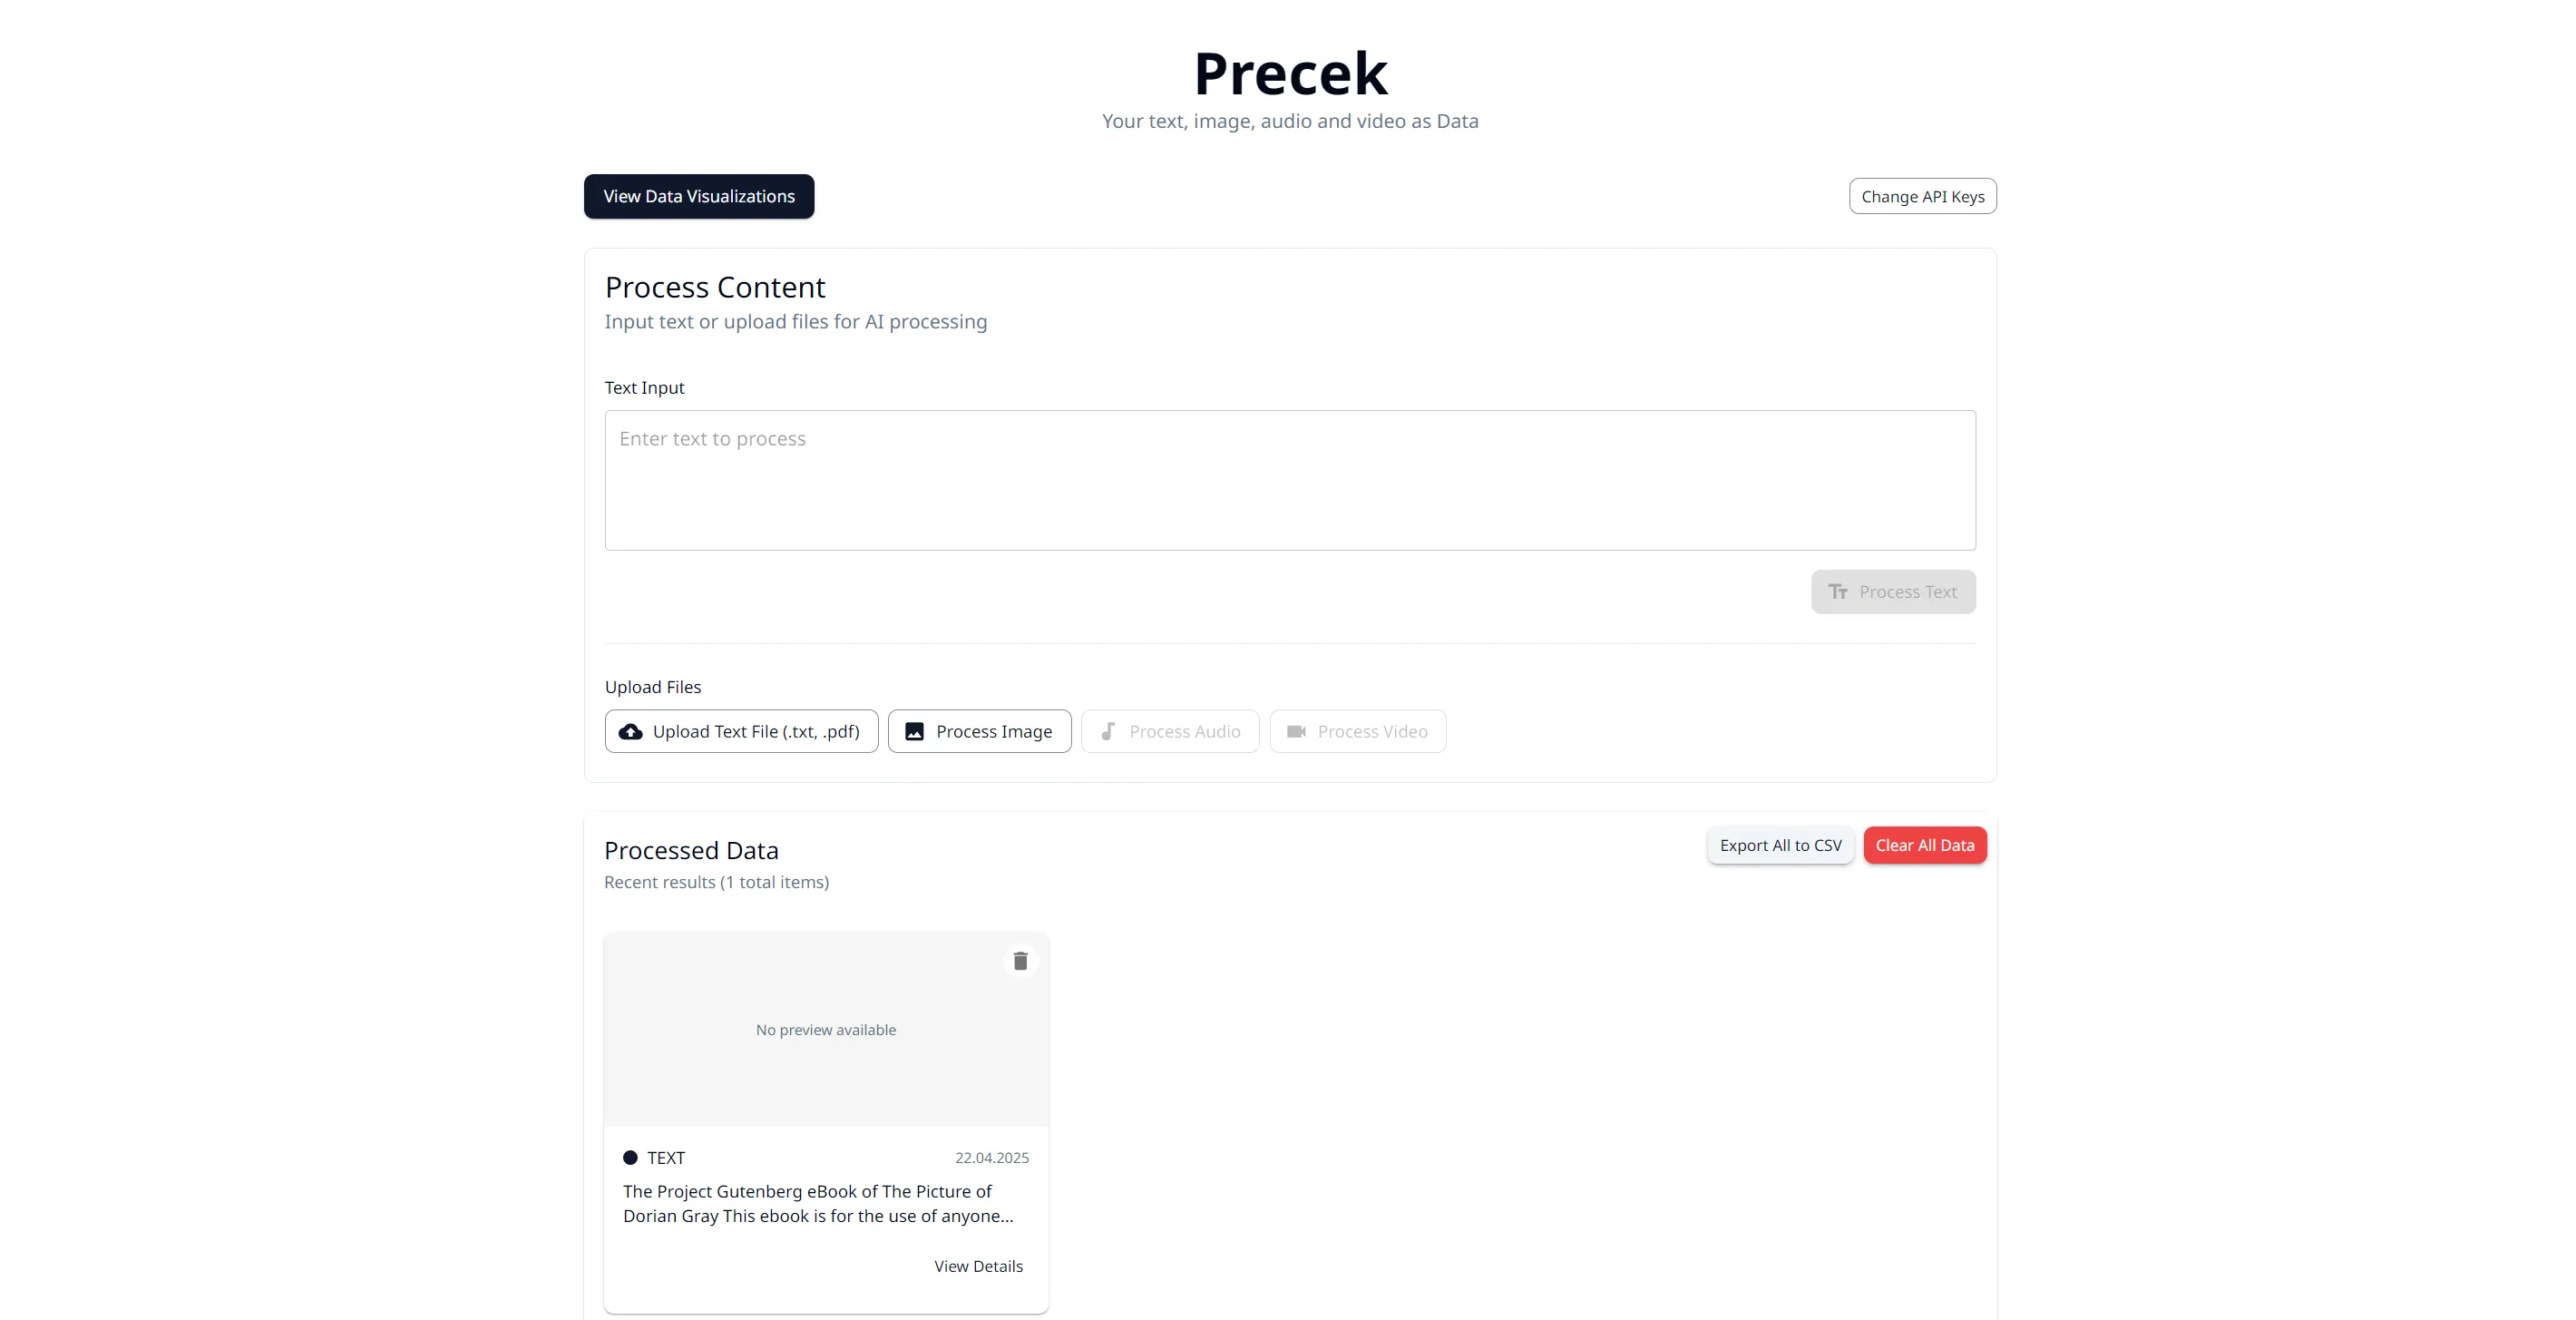Select Upload Text File (.txt, .pdf)
This screenshot has height=1320, width=2576.
pos(756,732)
